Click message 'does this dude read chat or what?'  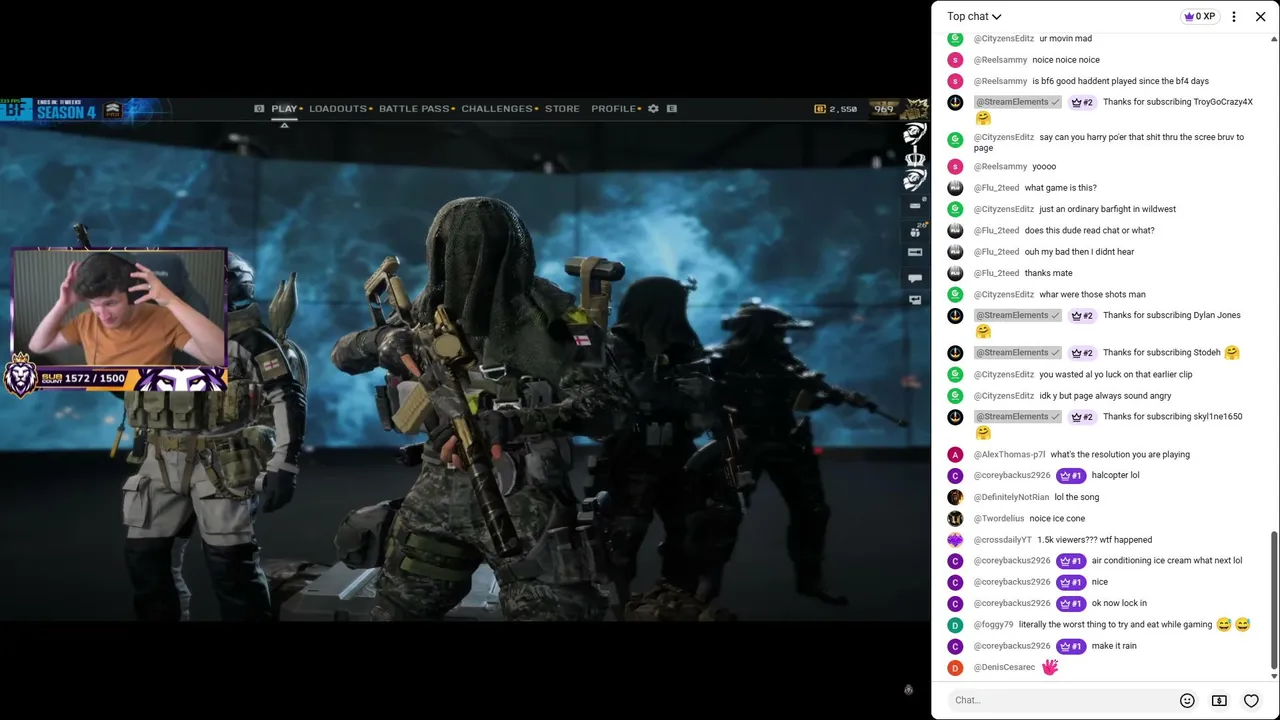point(1089,231)
